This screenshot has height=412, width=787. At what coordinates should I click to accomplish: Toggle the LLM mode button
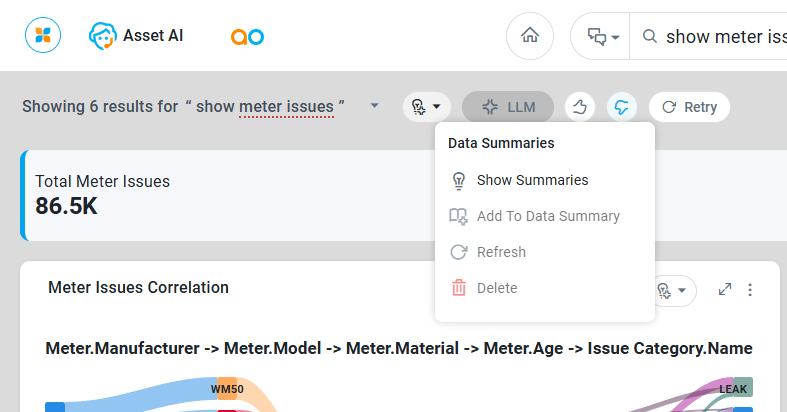point(508,107)
